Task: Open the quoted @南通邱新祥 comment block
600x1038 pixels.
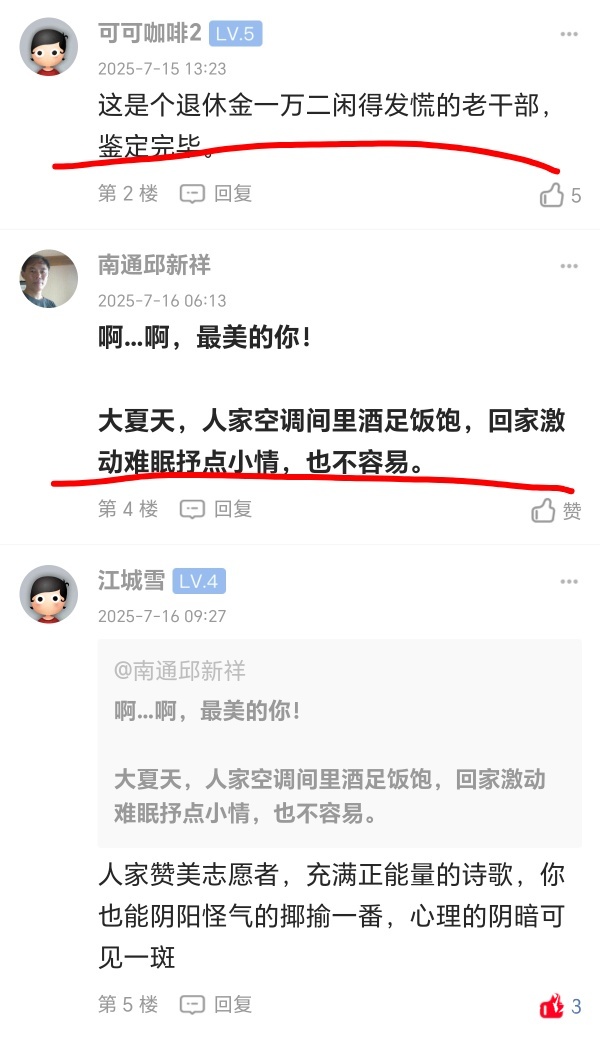Action: point(339,743)
